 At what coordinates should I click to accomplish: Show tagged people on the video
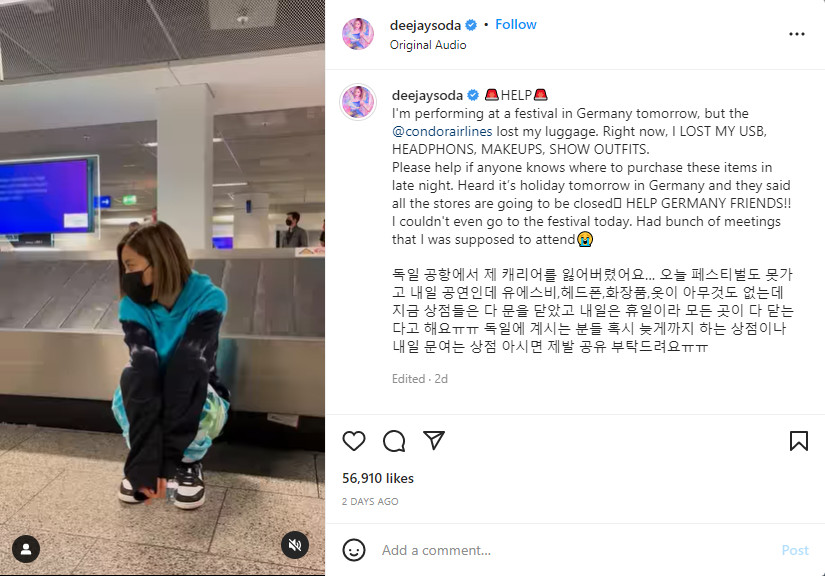[x=26, y=549]
